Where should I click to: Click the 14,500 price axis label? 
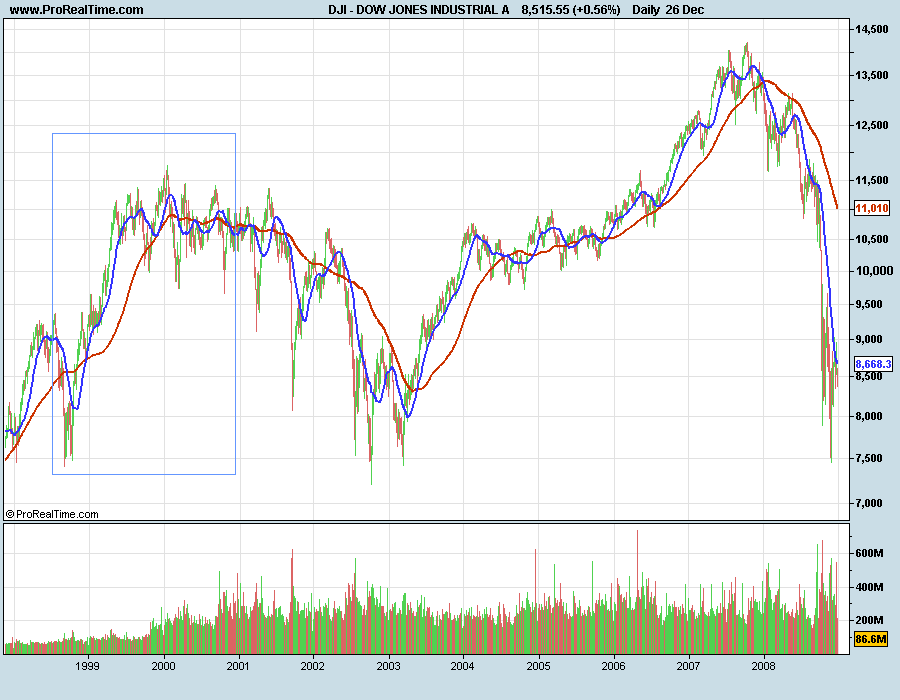(872, 30)
